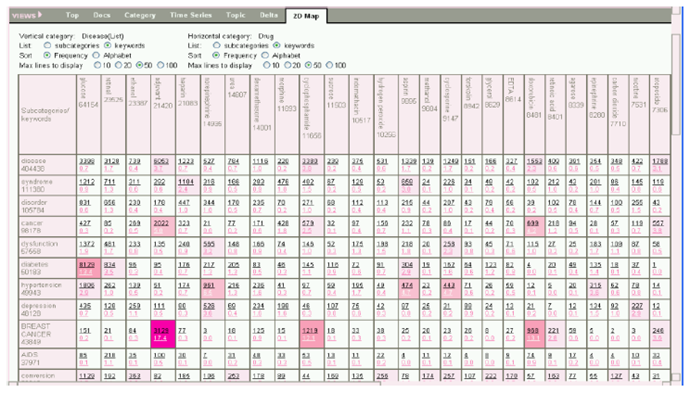Click the AIDS 37971 row header
The image size is (690, 393).
pos(47,359)
